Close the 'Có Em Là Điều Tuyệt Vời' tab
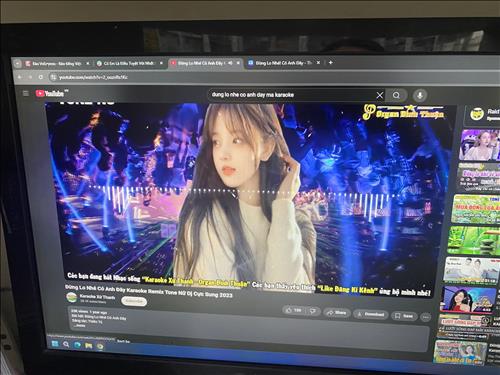The height and width of the screenshot is (375, 500). point(161,63)
